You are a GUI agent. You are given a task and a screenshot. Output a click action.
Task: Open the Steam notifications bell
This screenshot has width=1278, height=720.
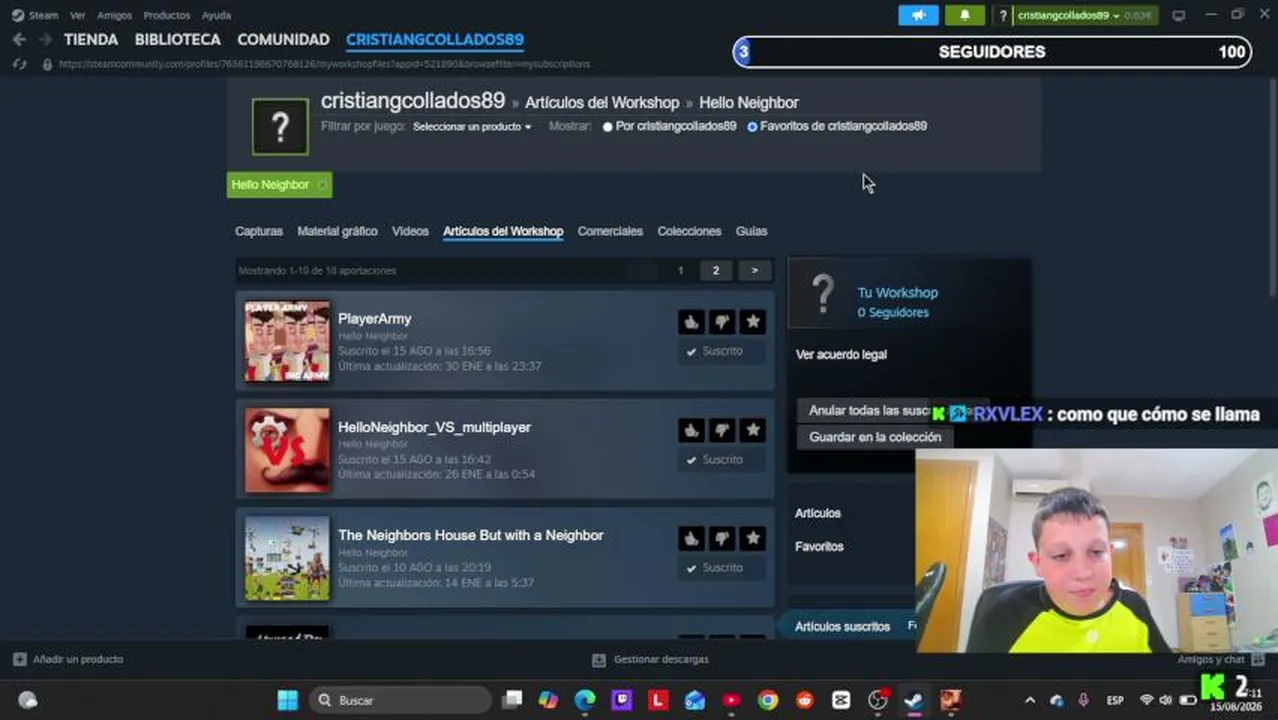tap(964, 15)
